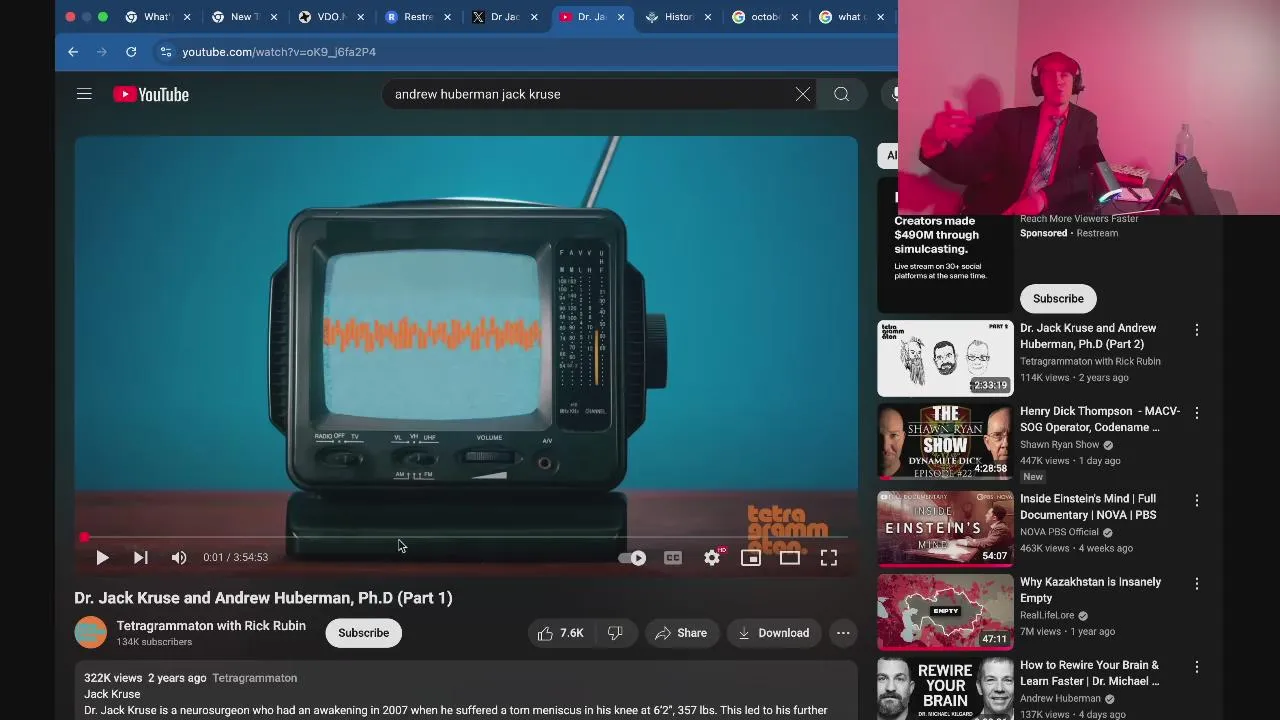Dislike the video with the thumbs down
Screen dimensions: 1280x720
tap(615, 633)
